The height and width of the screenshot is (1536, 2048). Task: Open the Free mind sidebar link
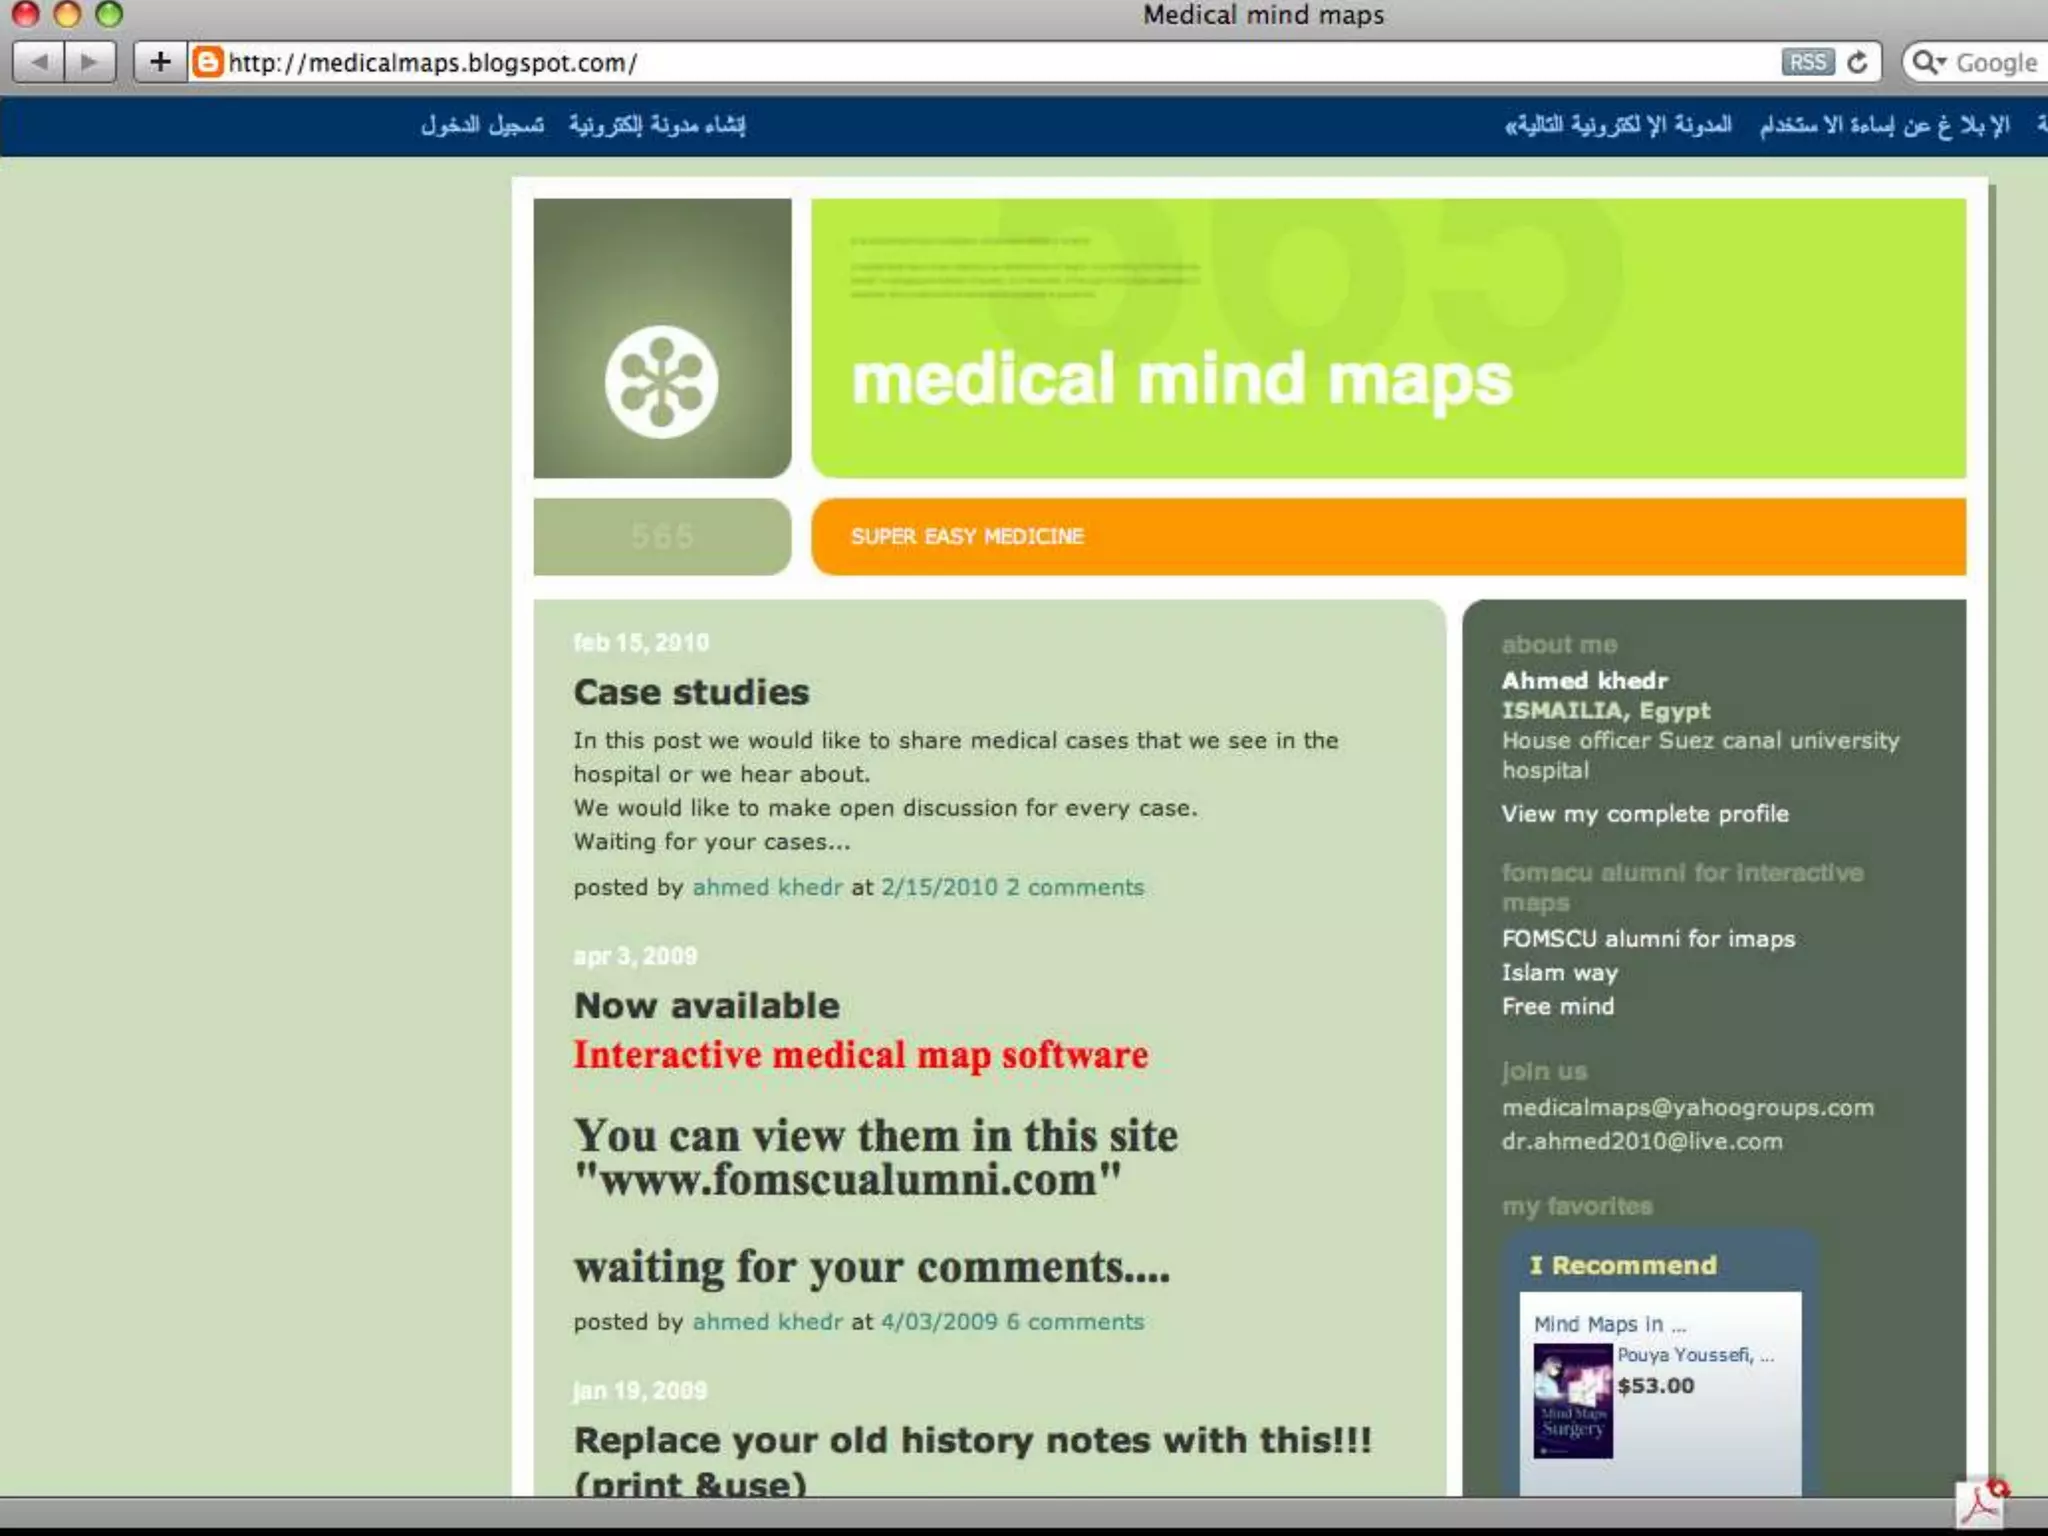[x=1557, y=1007]
